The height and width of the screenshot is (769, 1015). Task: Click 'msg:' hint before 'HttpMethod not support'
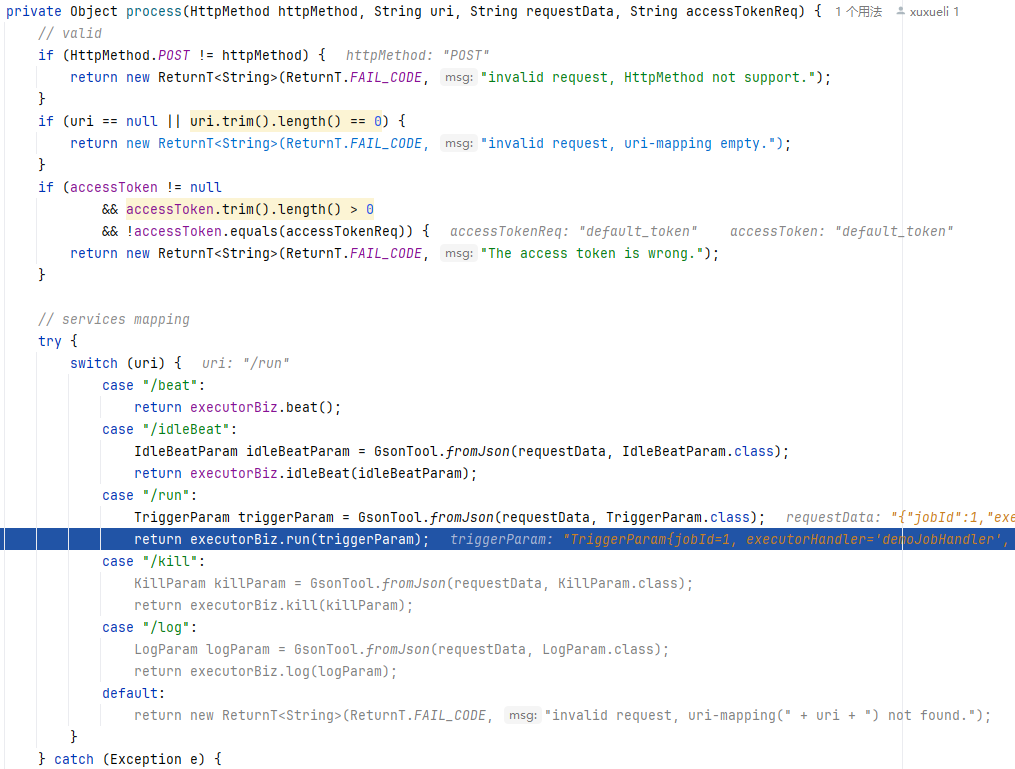[x=459, y=77]
